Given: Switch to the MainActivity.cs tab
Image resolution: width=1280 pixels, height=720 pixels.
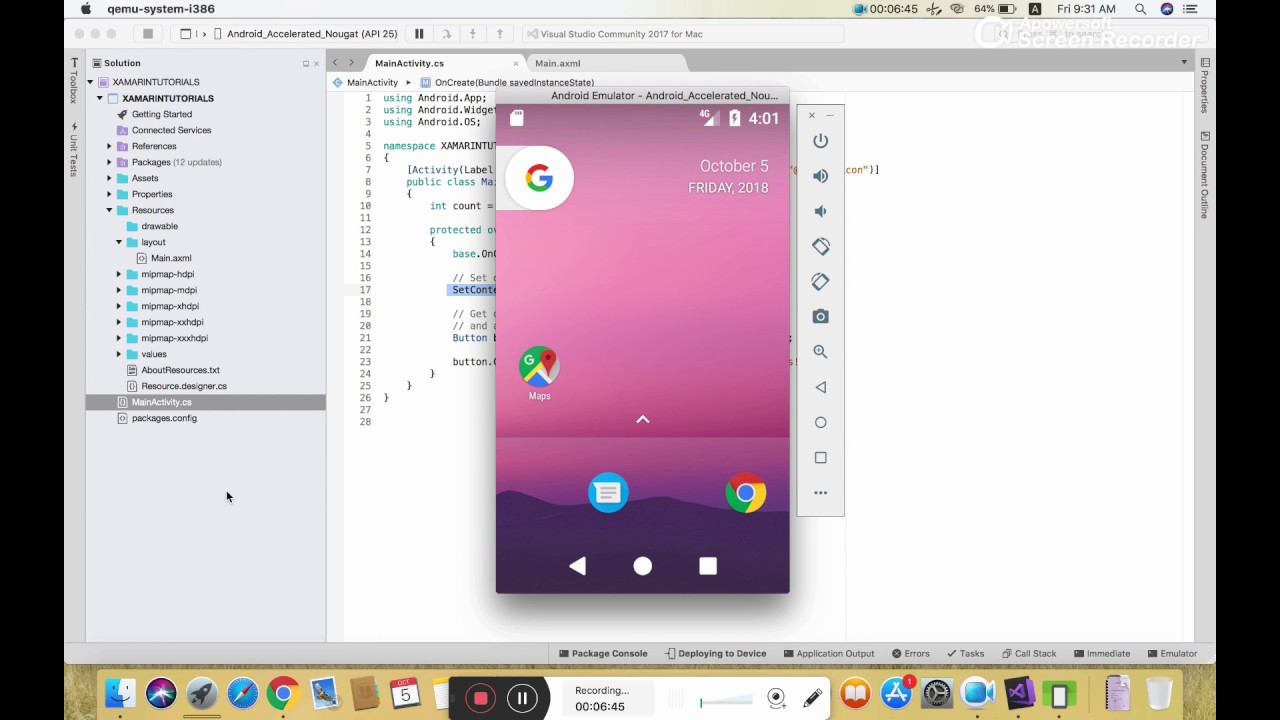Looking at the screenshot, I should (409, 63).
